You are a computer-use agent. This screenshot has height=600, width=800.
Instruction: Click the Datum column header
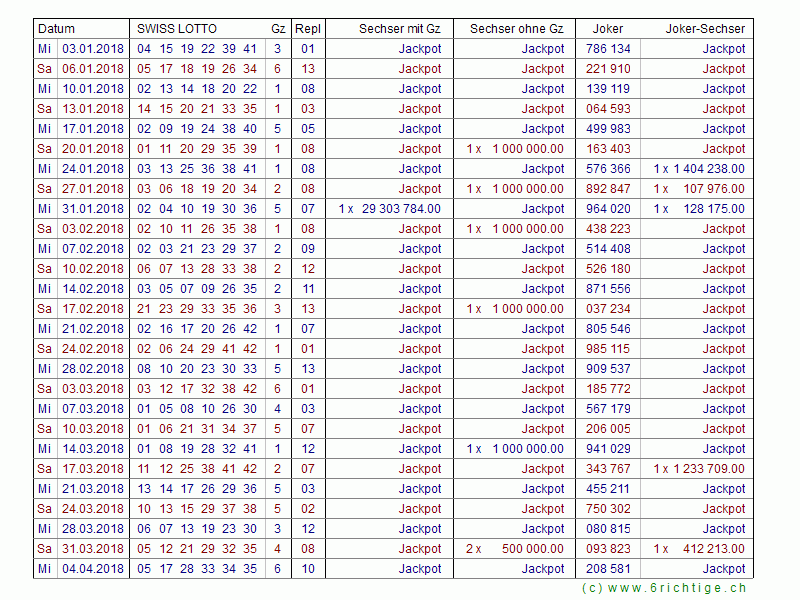[x=56, y=29]
